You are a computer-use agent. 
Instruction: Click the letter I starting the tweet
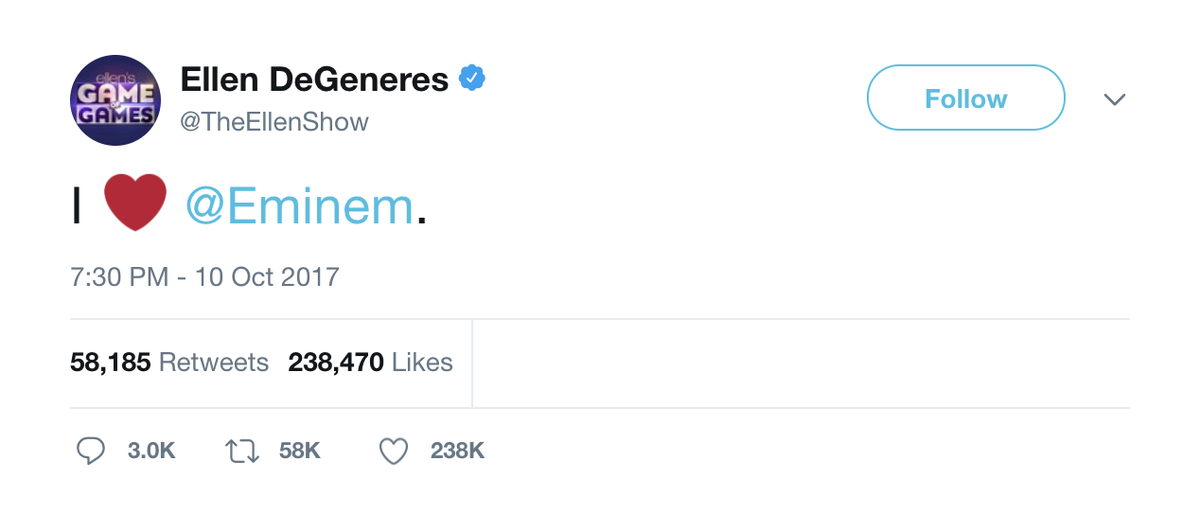(x=77, y=206)
